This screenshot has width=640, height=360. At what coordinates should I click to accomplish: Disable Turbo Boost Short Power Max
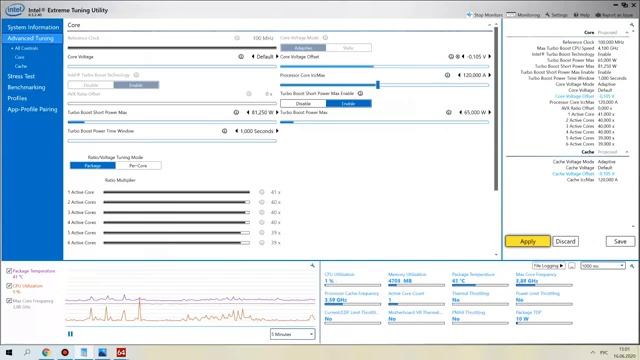[303, 104]
